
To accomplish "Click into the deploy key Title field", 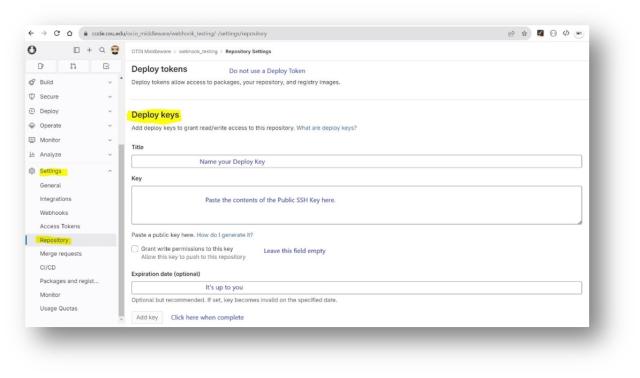I will tap(356, 161).
